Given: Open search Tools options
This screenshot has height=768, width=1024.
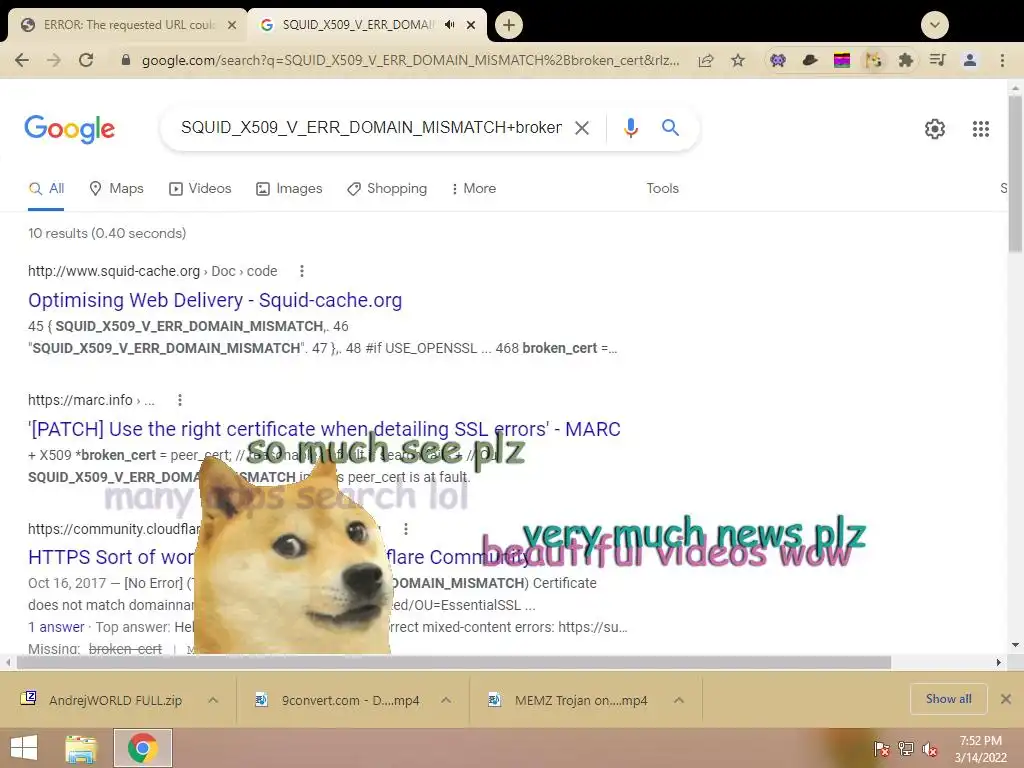Looking at the screenshot, I should click(x=662, y=189).
